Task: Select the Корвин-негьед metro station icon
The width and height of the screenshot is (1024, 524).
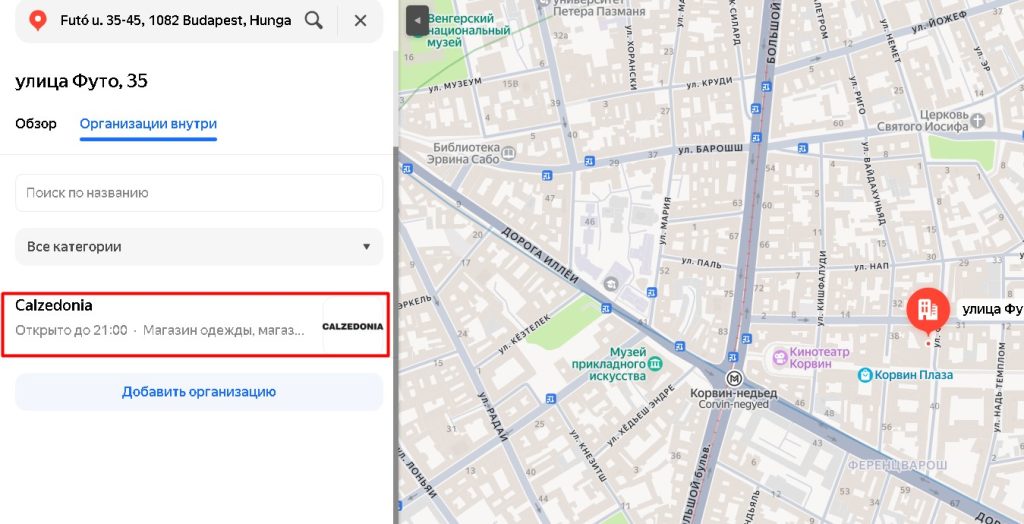Action: coord(735,378)
